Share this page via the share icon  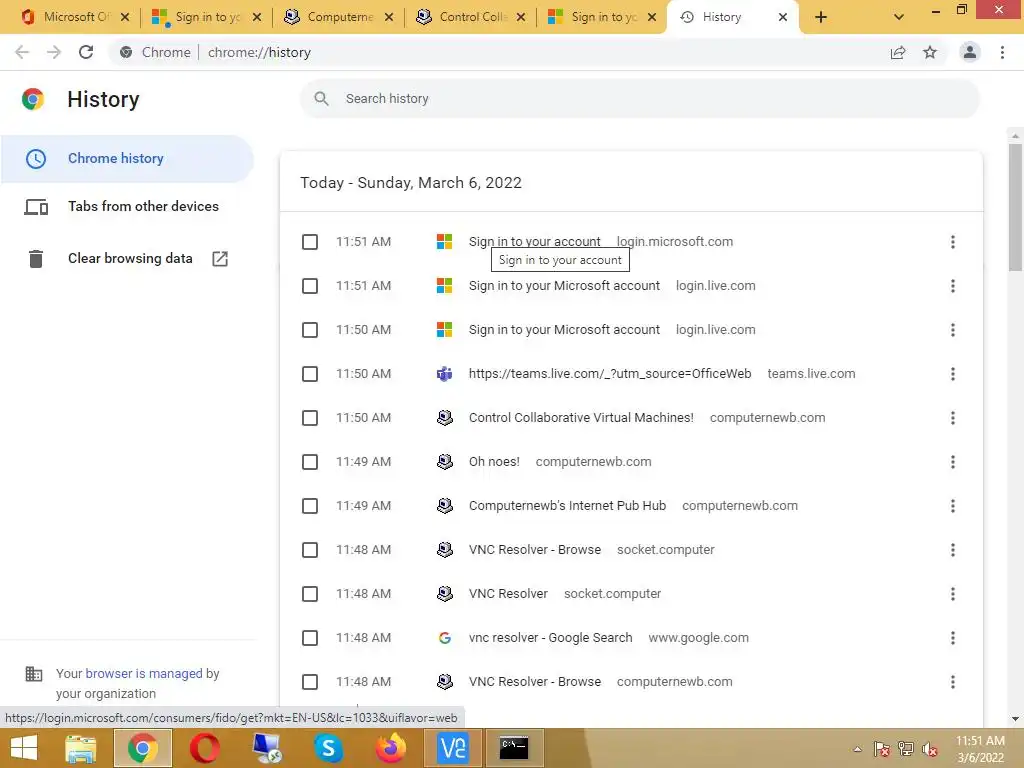pyautogui.click(x=898, y=52)
